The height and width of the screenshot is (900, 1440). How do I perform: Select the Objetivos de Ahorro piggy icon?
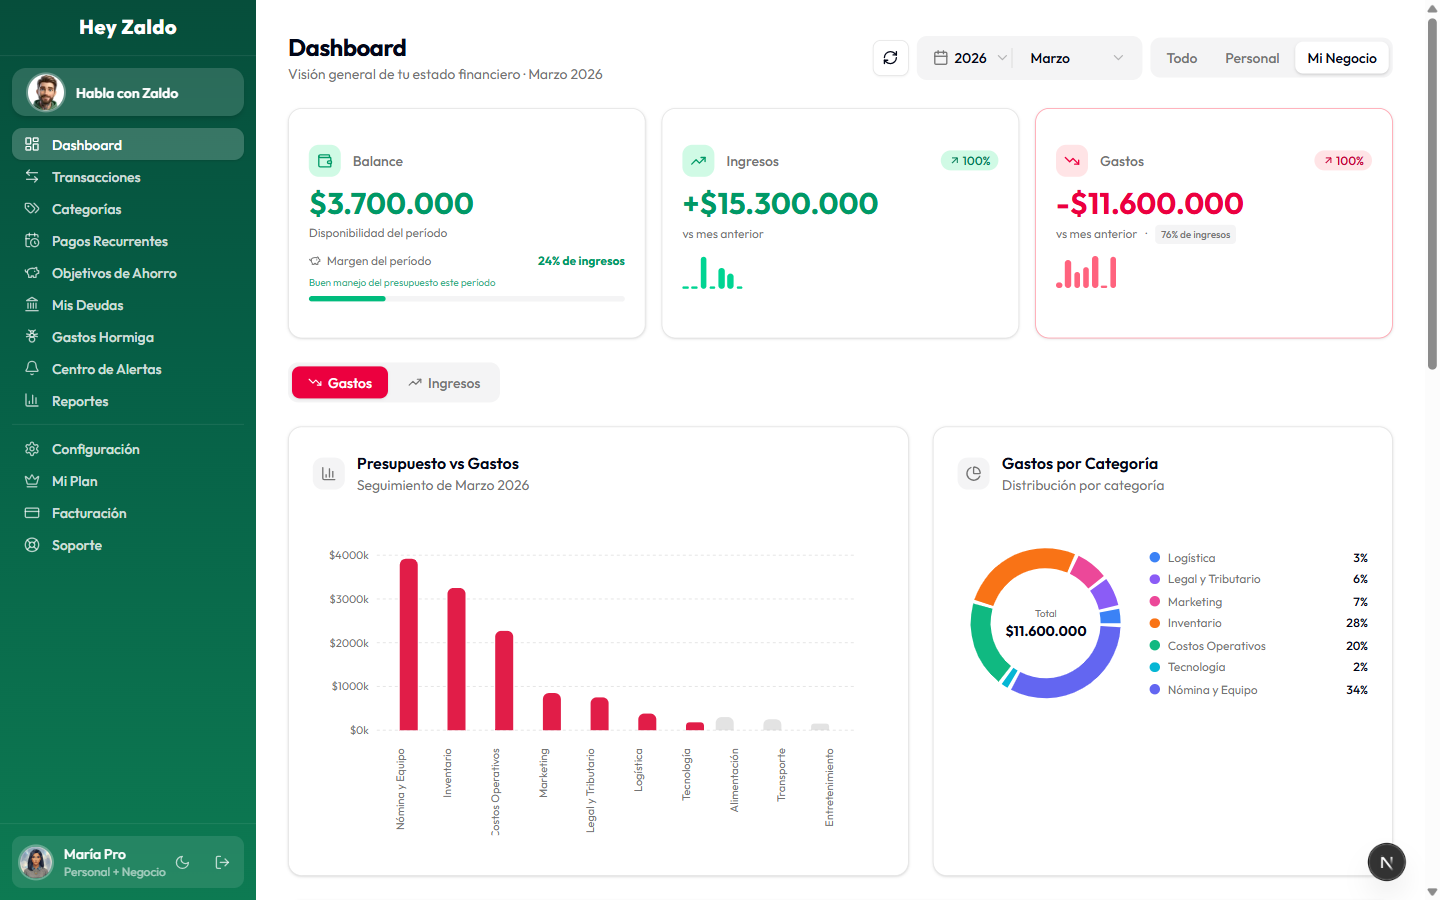point(33,273)
